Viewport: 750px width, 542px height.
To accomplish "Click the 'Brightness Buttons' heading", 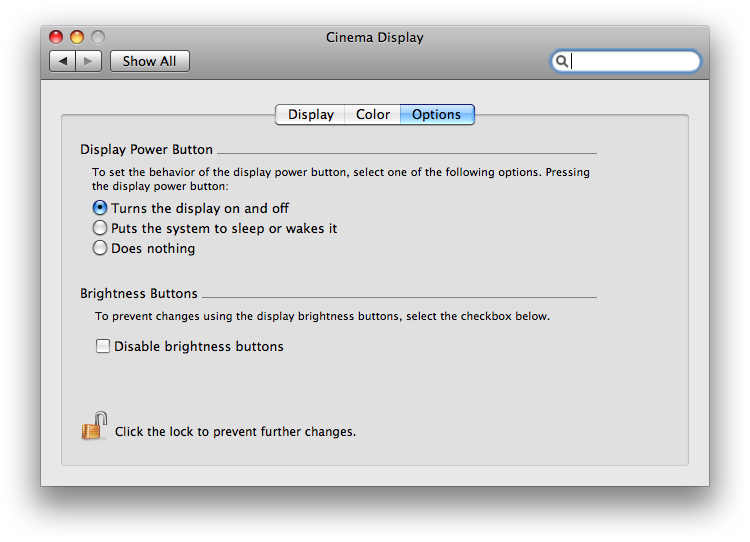I will [139, 293].
